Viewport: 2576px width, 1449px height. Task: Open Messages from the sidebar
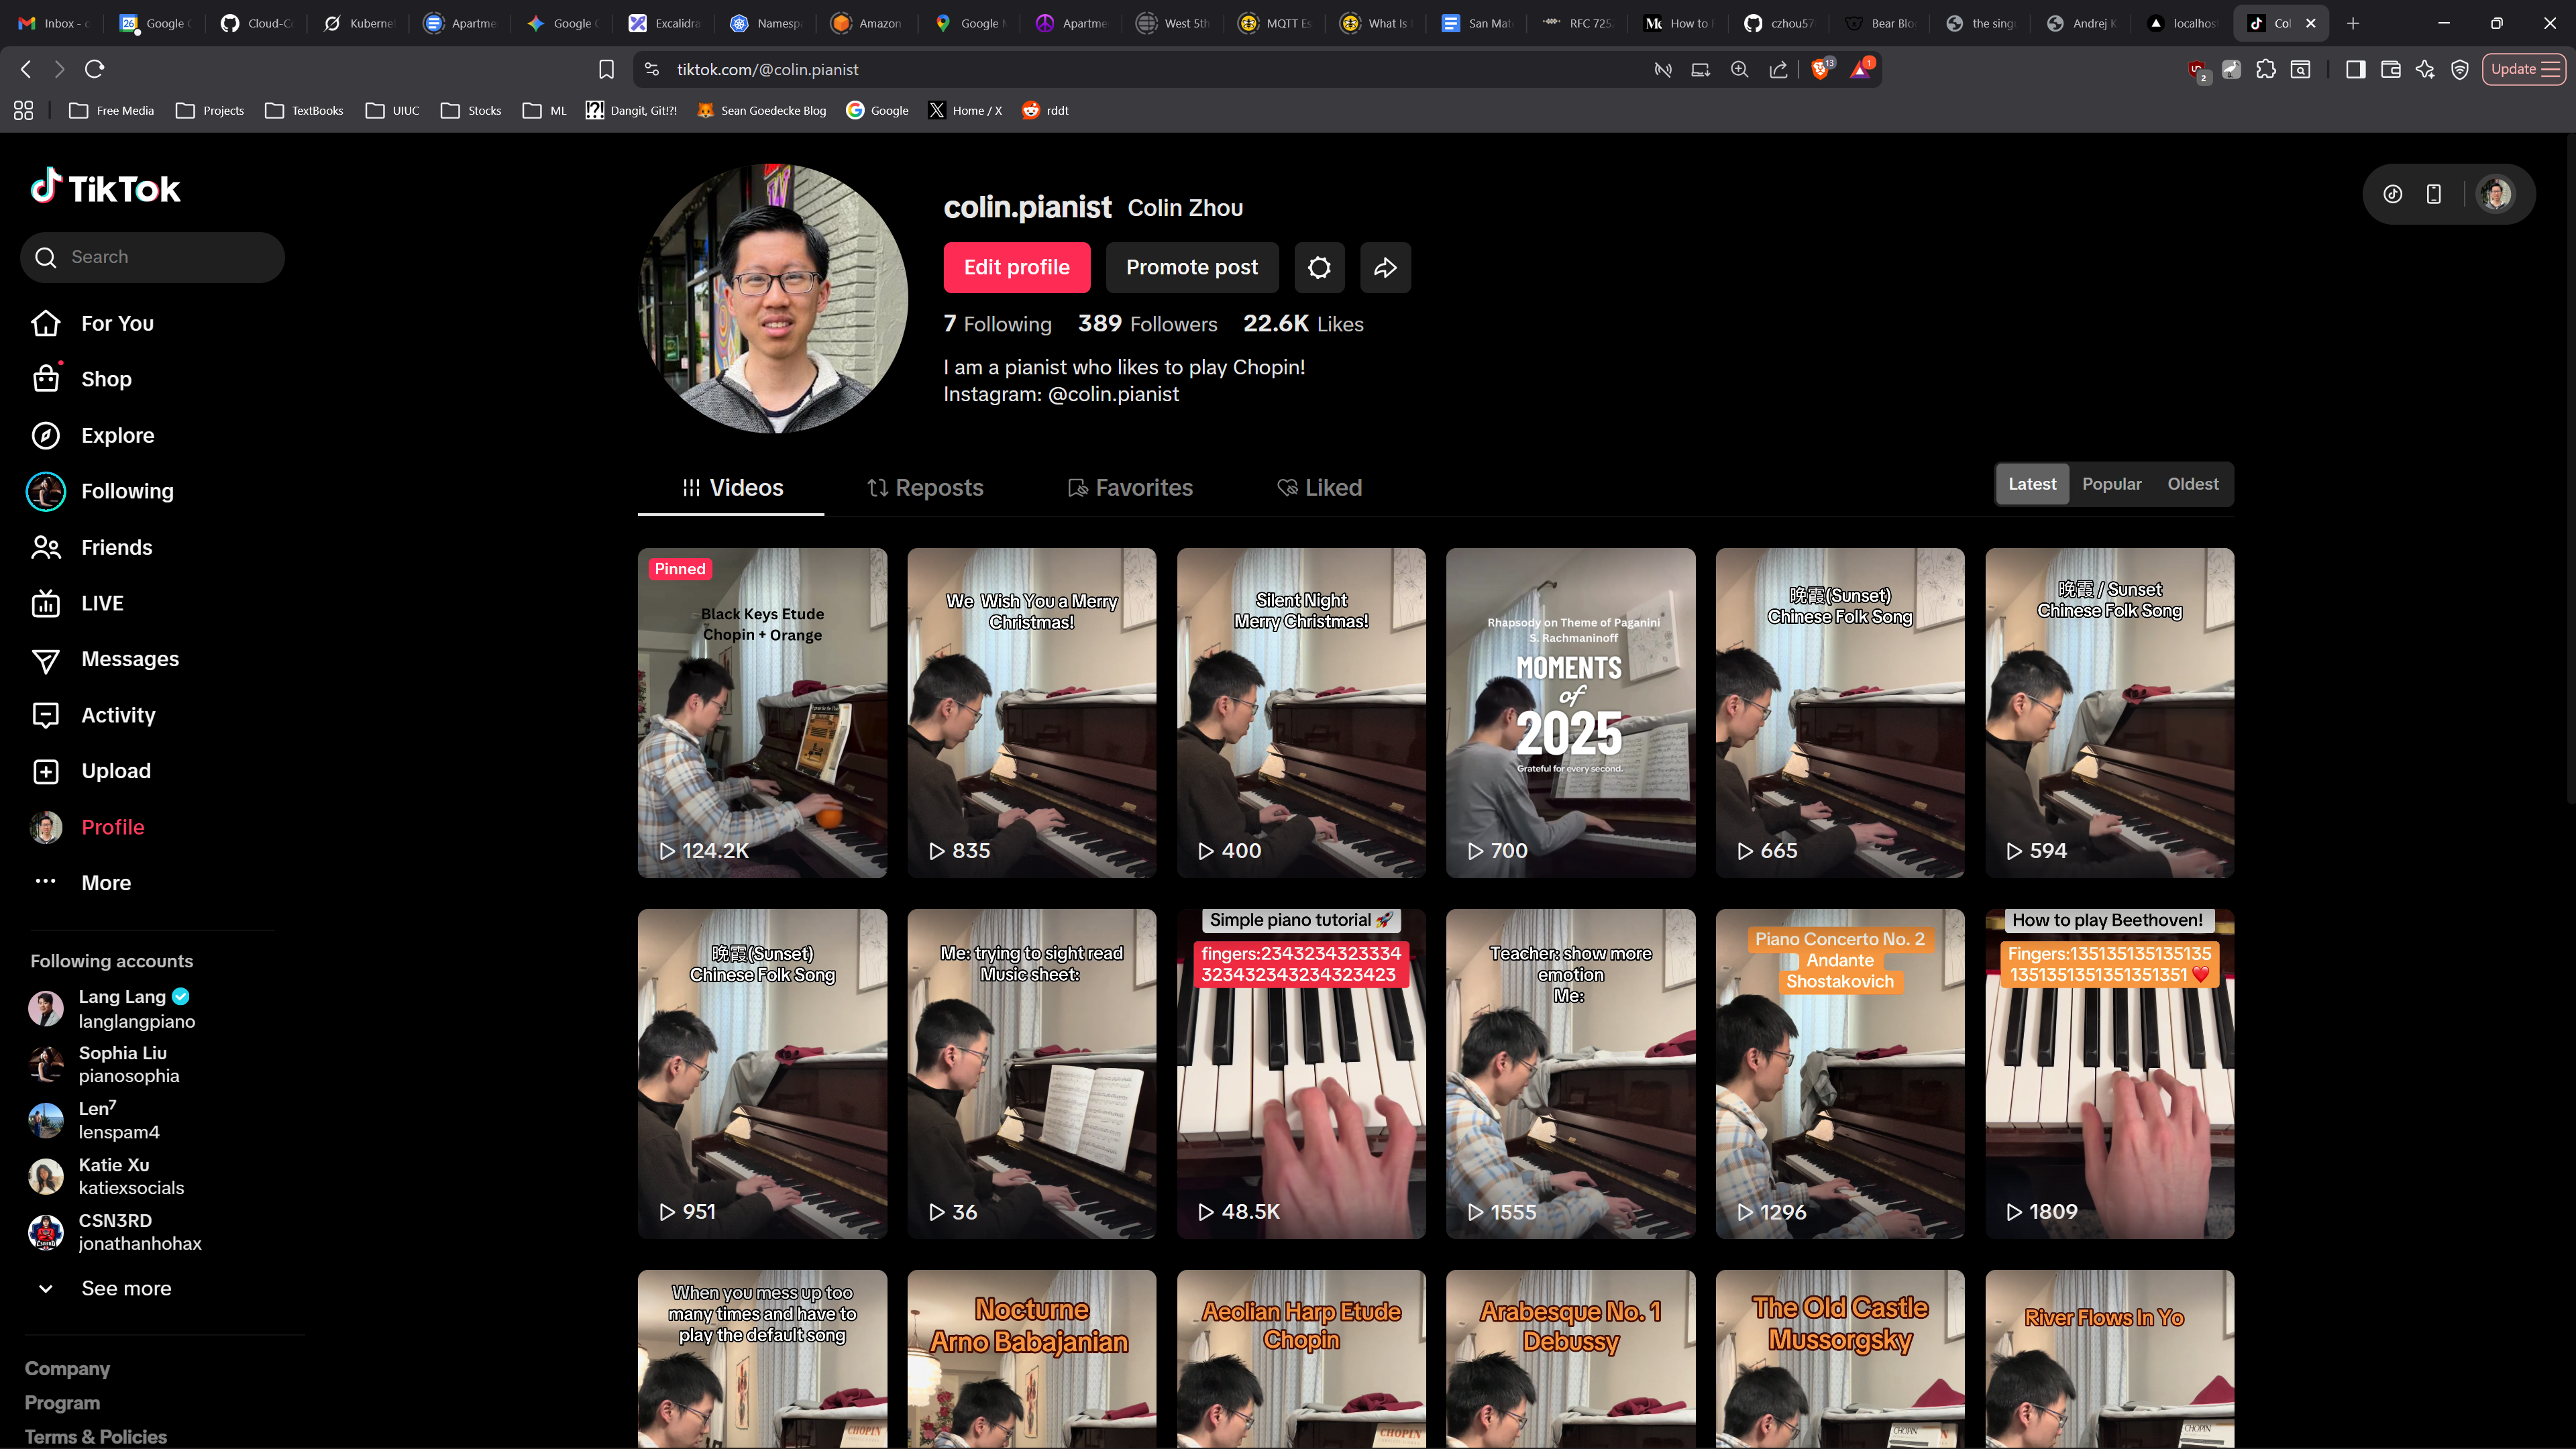click(x=46, y=659)
